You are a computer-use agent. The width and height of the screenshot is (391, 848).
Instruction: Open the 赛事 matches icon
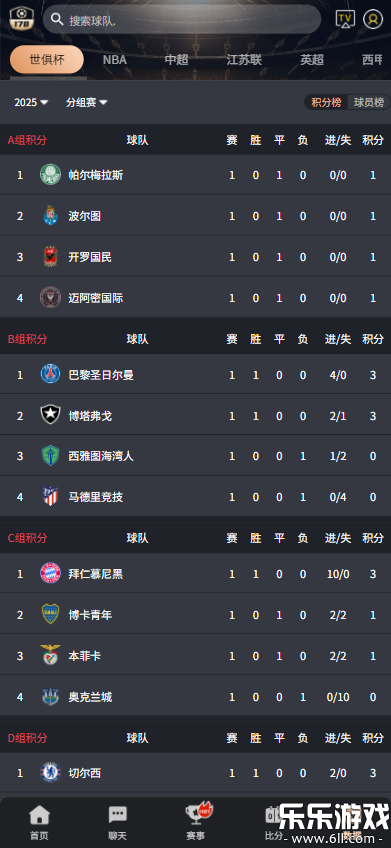197,823
